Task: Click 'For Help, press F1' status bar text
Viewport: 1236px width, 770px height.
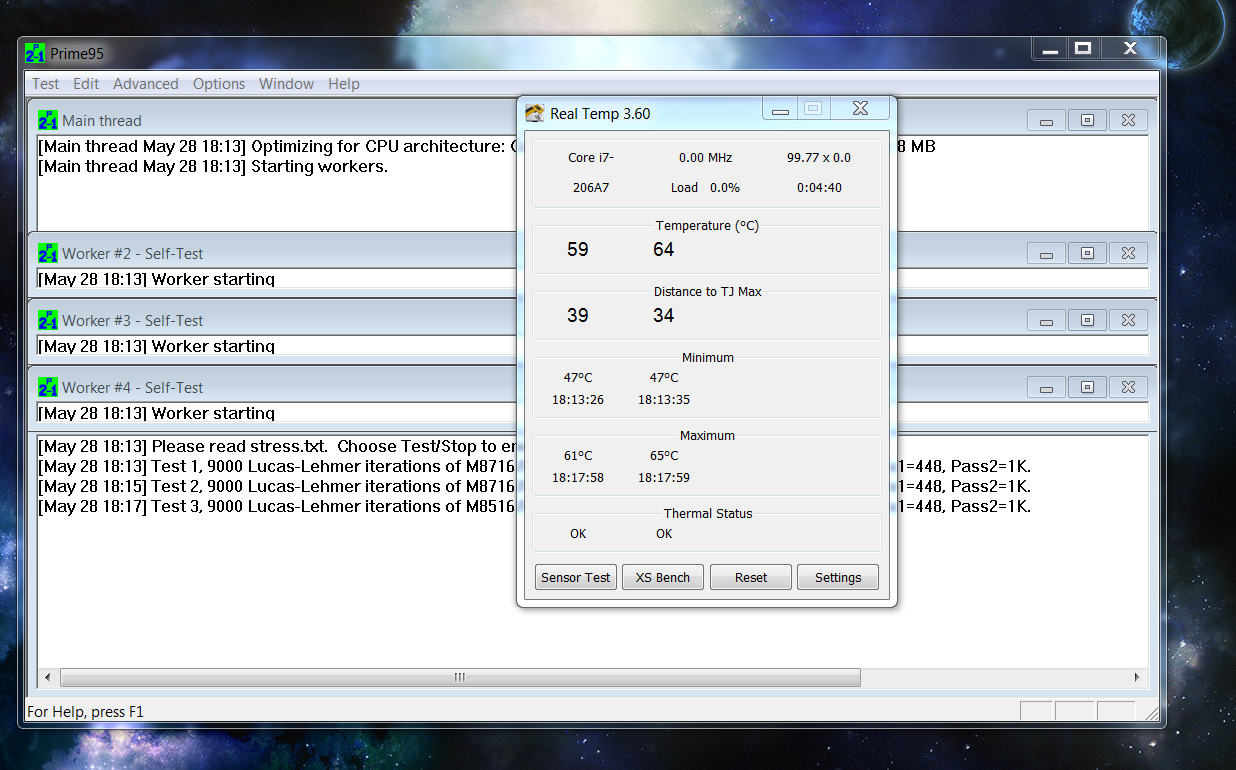Action: coord(86,712)
